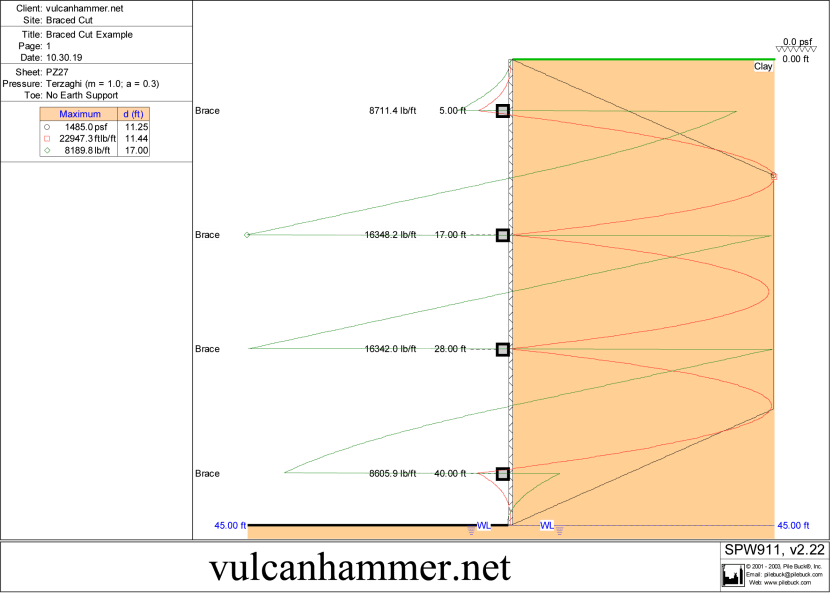Click the brace node square at 5.00 ft
The height and width of the screenshot is (601, 840).
coord(503,111)
